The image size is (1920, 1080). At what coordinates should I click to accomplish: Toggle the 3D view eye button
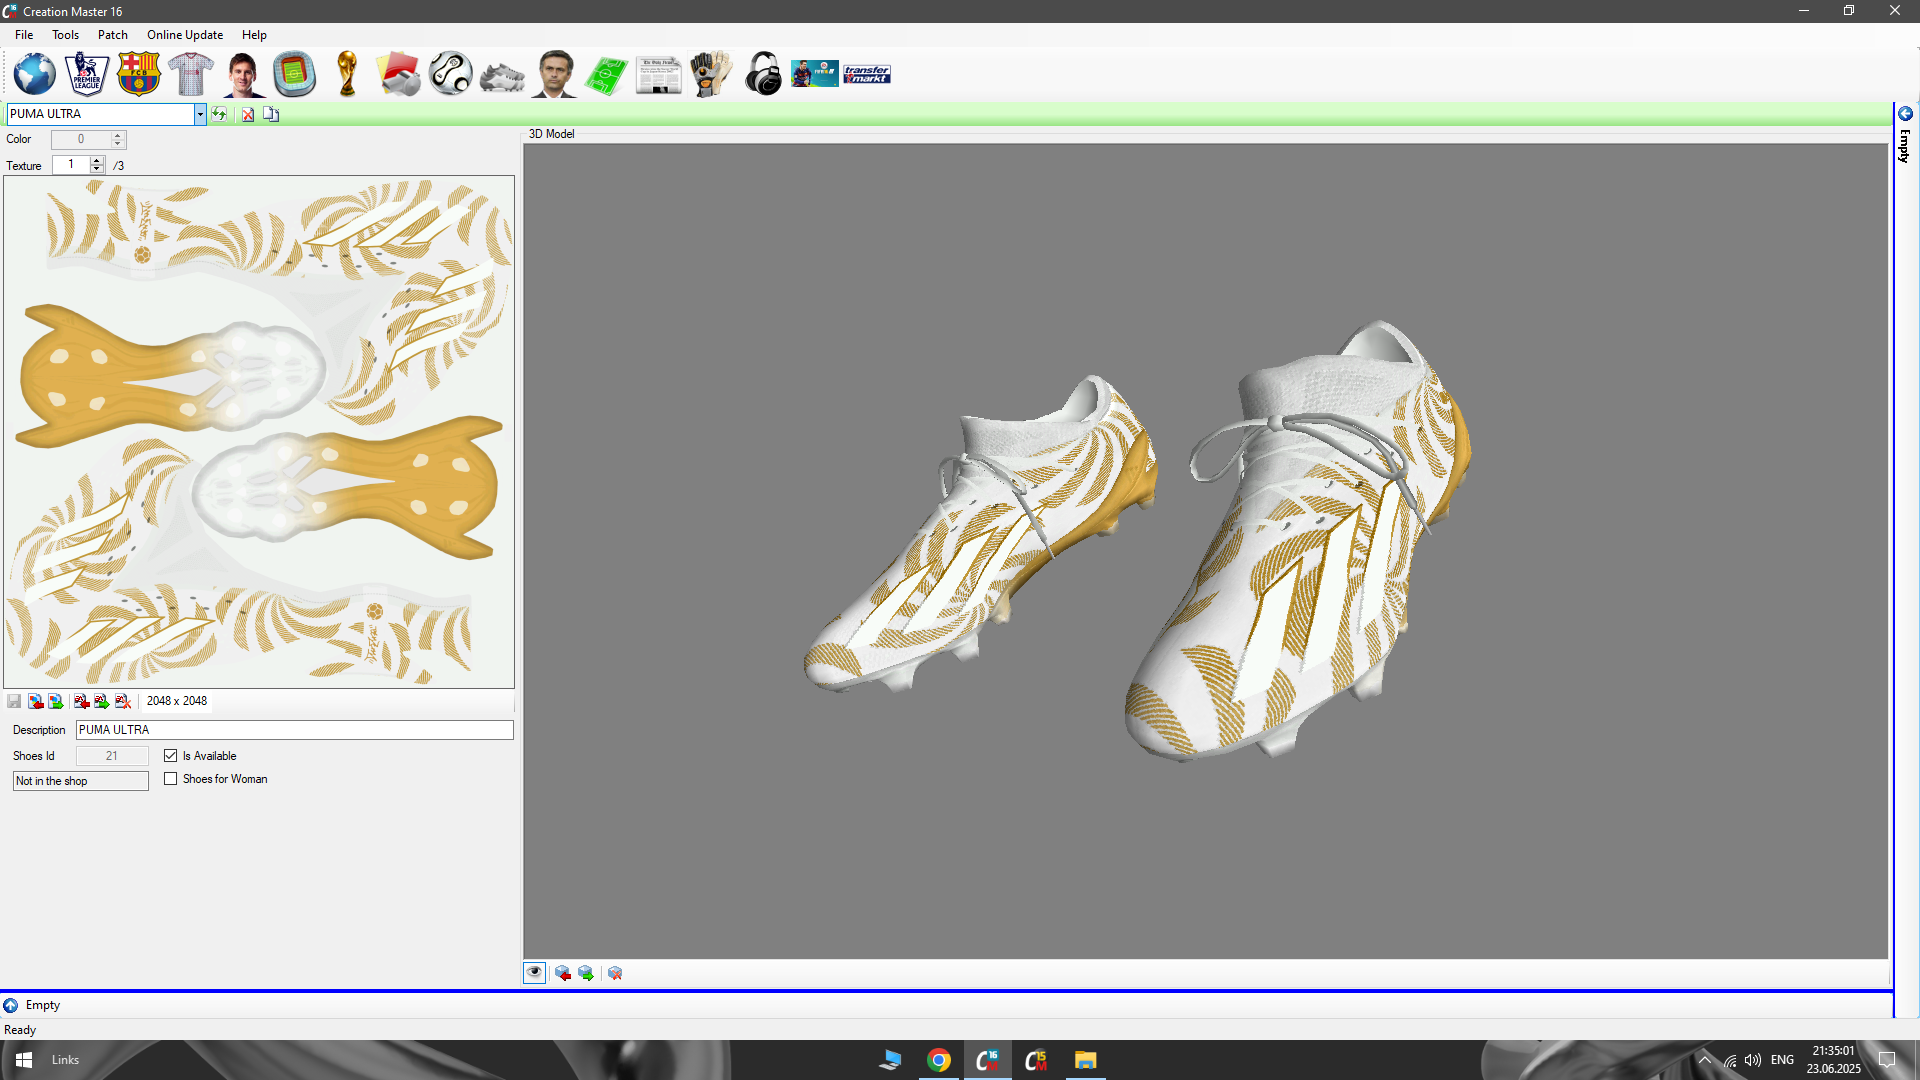point(535,973)
